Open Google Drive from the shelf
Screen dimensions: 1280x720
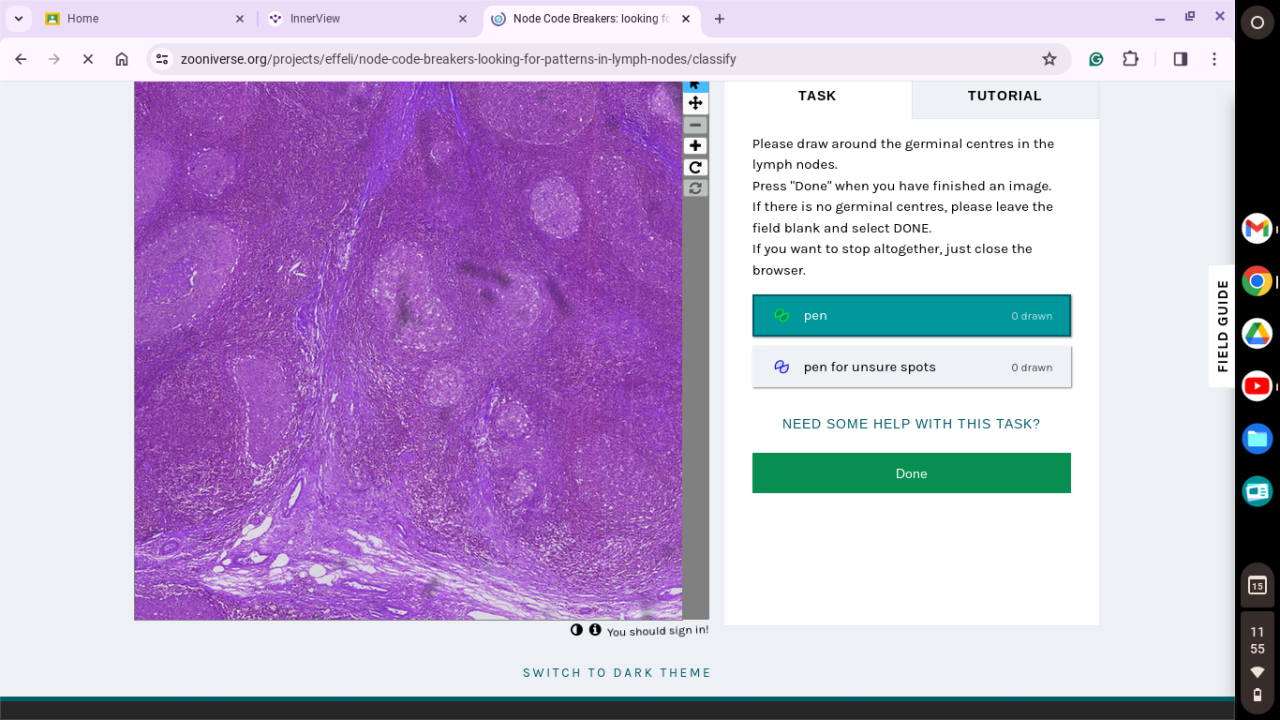(x=1257, y=333)
